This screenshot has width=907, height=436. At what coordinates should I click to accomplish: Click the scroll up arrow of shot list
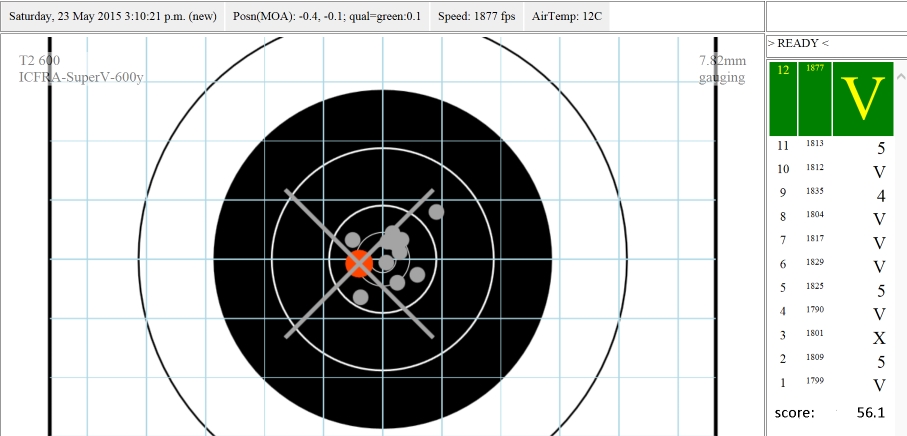pyautogui.click(x=900, y=76)
